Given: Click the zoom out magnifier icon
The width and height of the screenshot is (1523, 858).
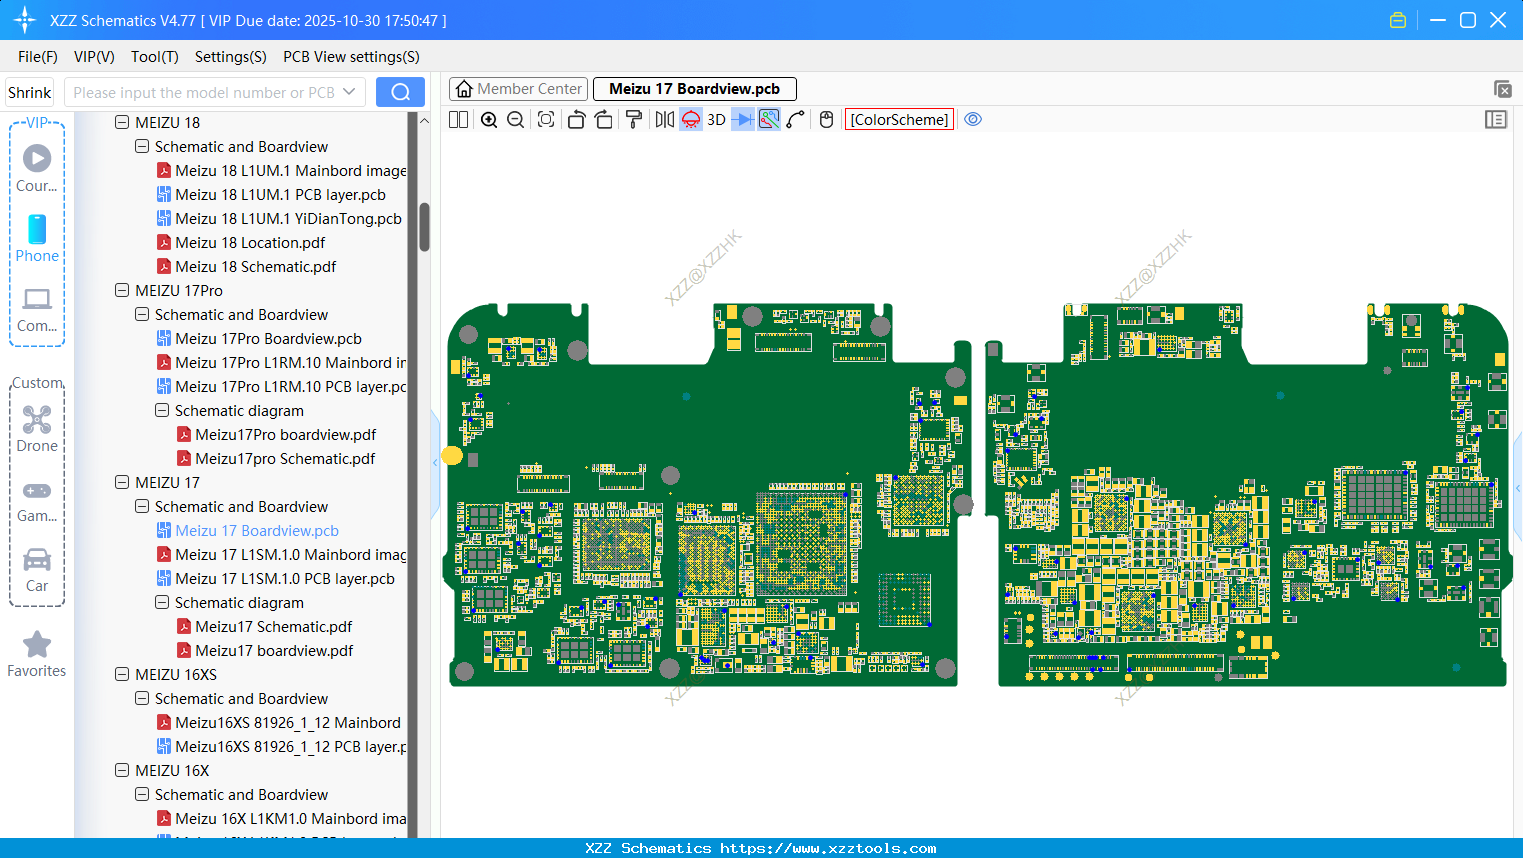Looking at the screenshot, I should point(516,120).
